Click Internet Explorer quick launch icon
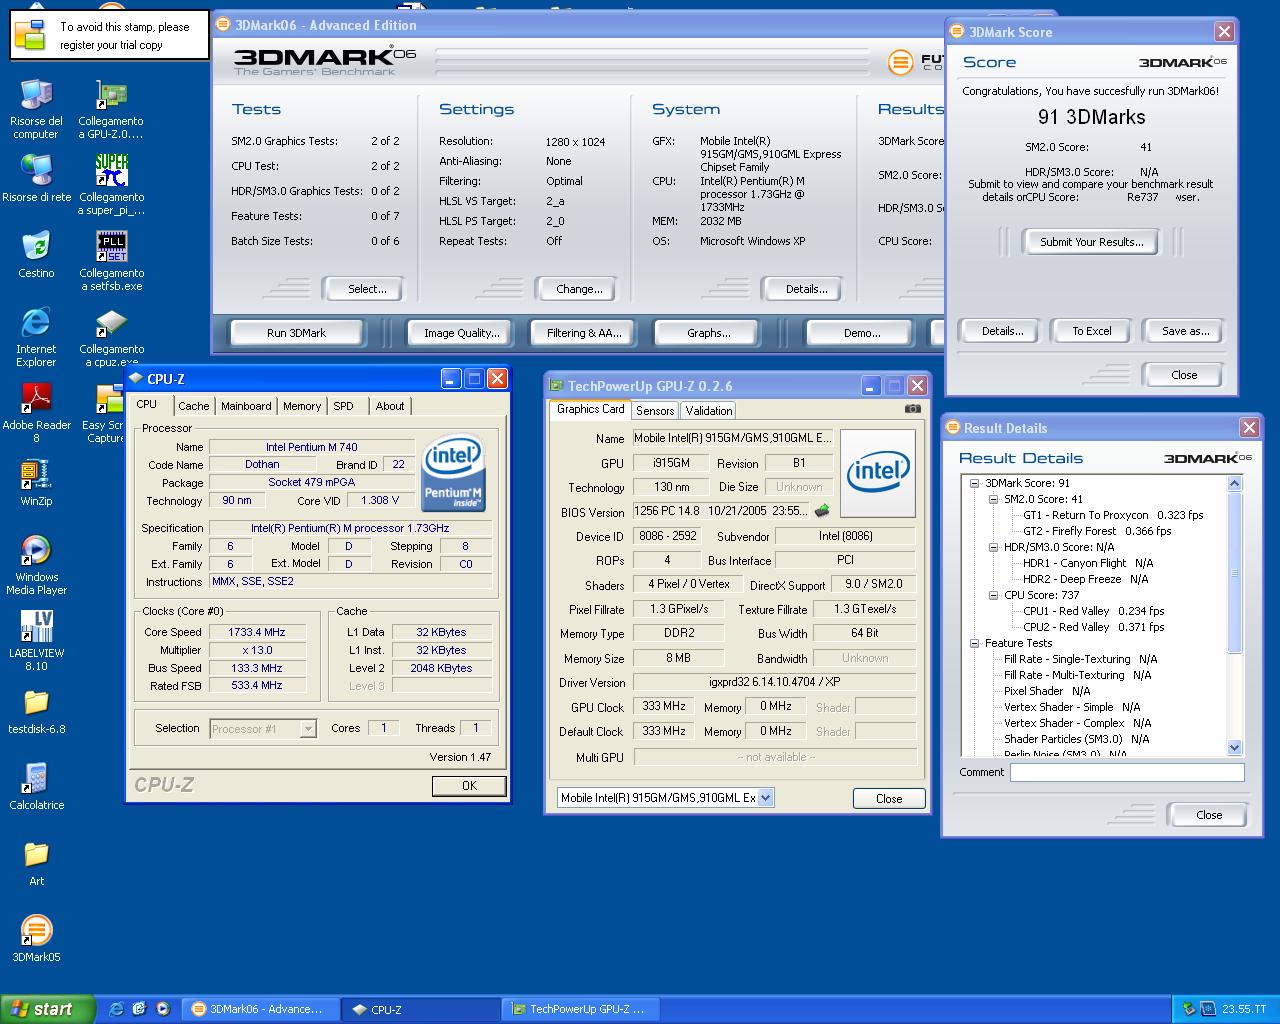 [x=116, y=1009]
